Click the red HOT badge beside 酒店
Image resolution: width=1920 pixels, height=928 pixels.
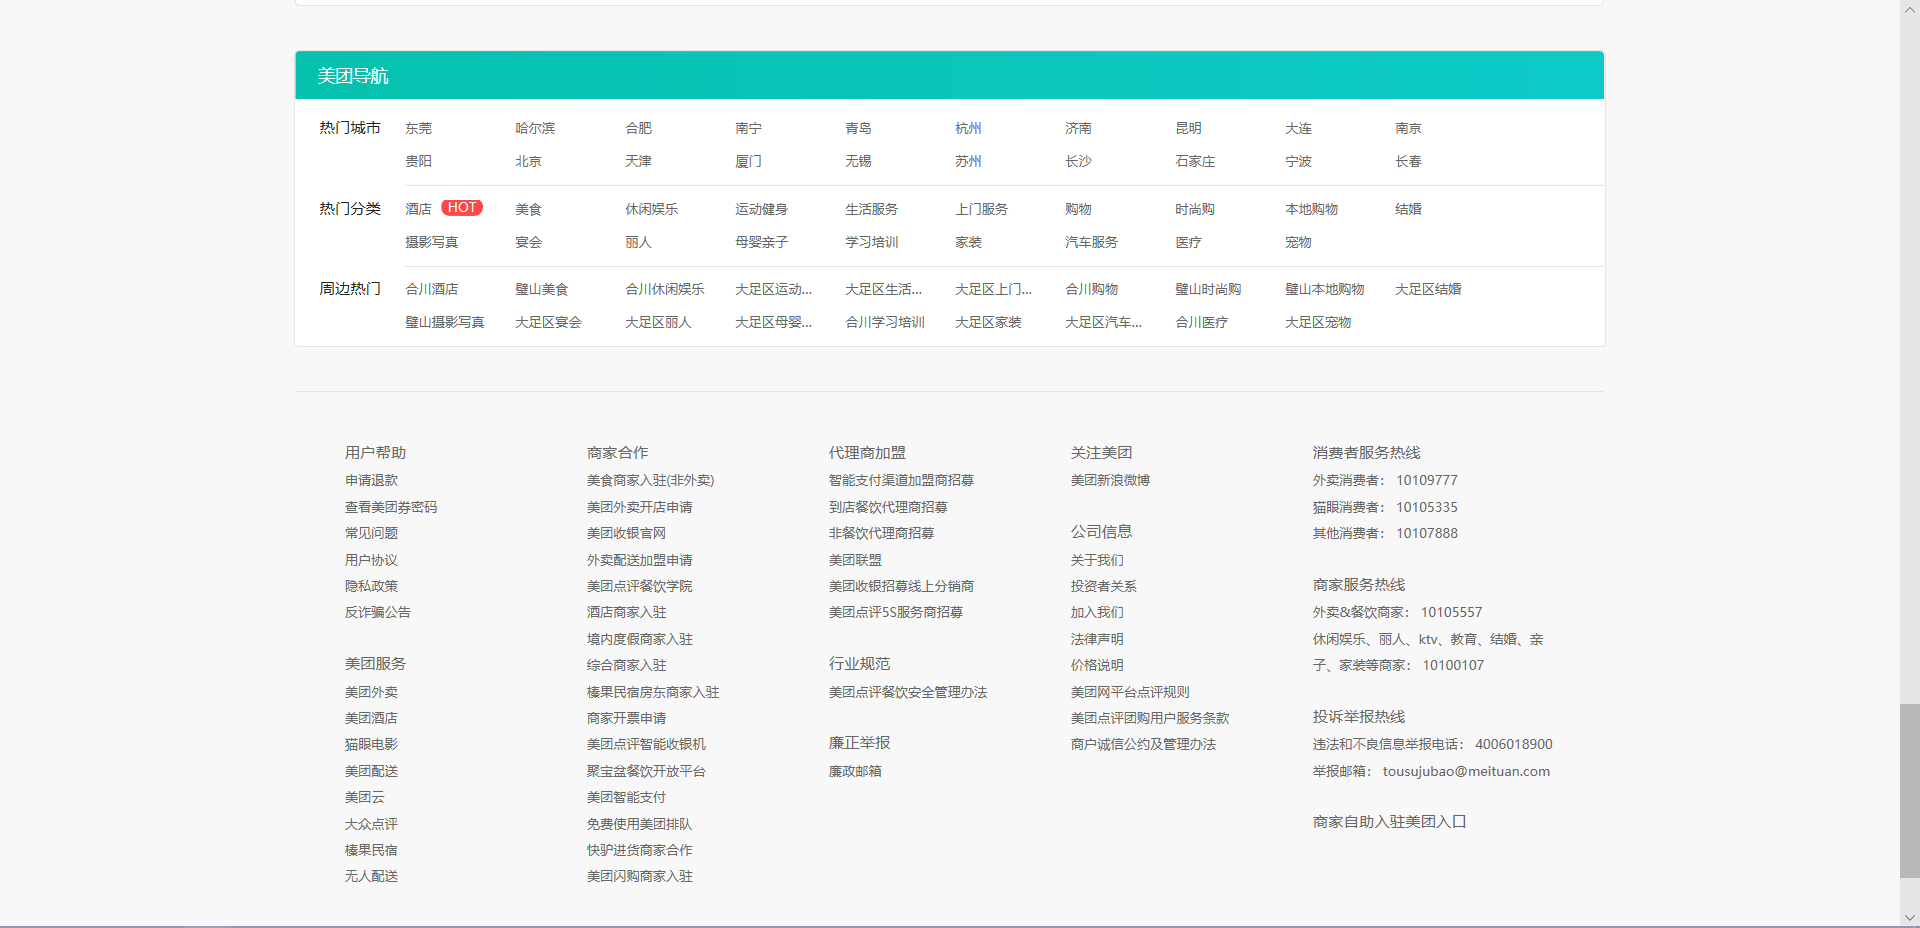coord(462,208)
